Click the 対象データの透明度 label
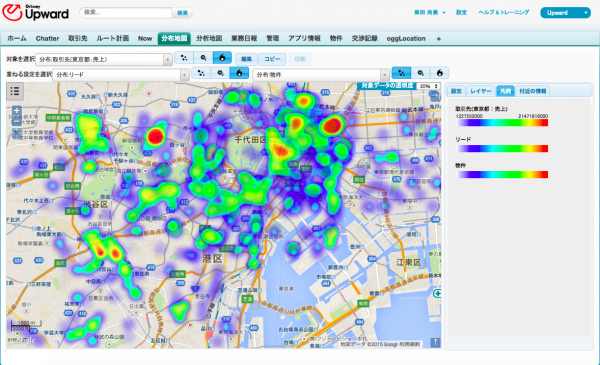The height and width of the screenshot is (365, 600). (387, 86)
